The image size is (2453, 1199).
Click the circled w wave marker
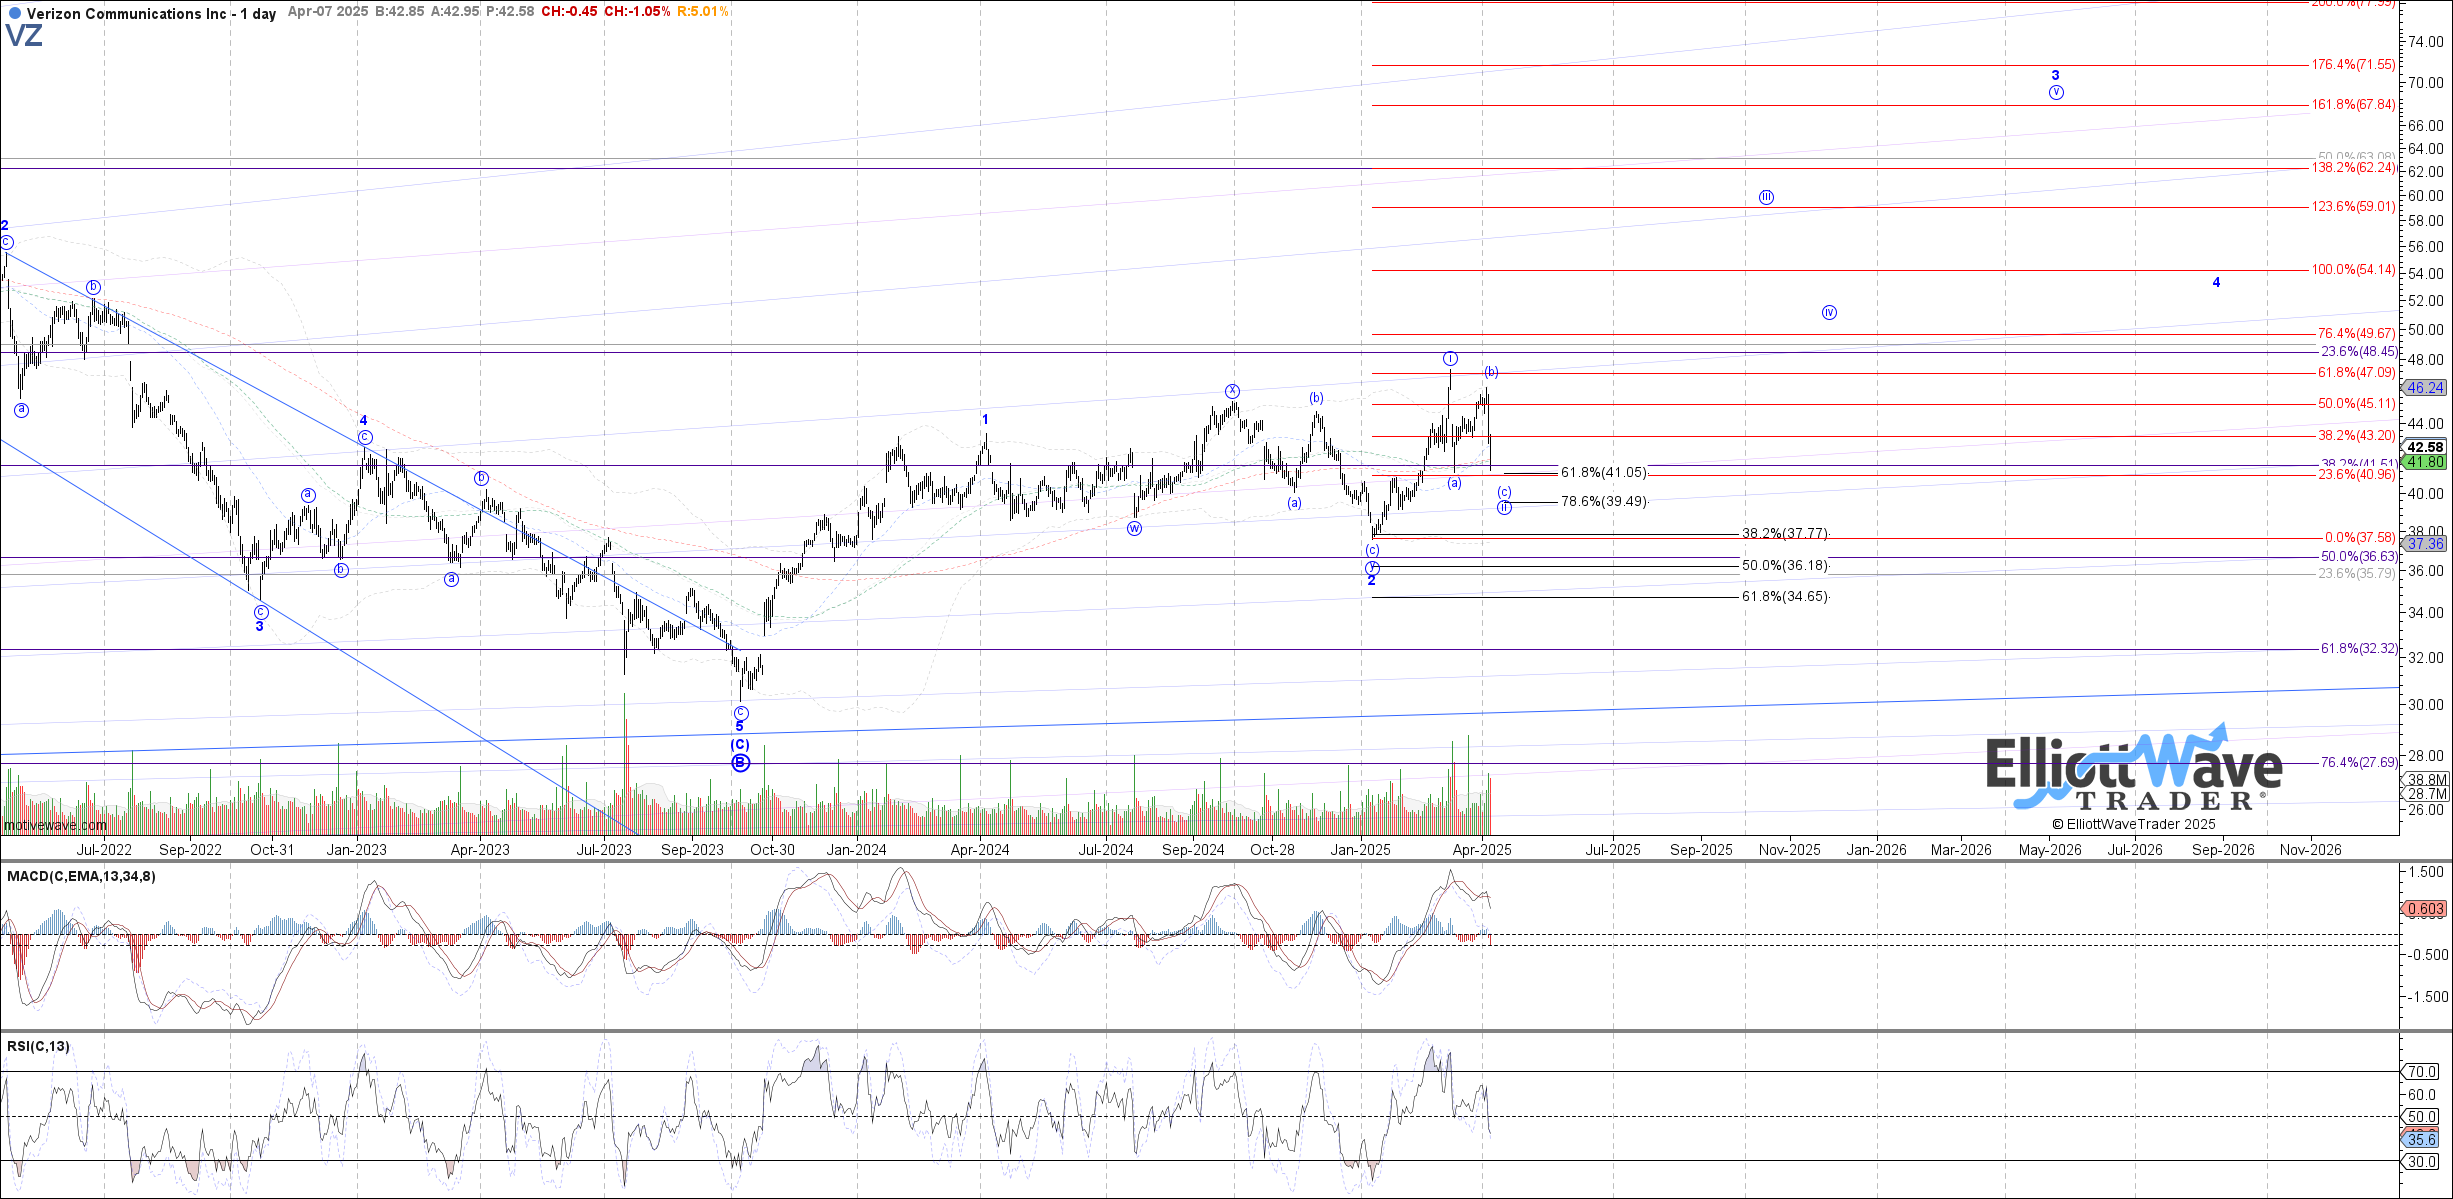point(1134,528)
